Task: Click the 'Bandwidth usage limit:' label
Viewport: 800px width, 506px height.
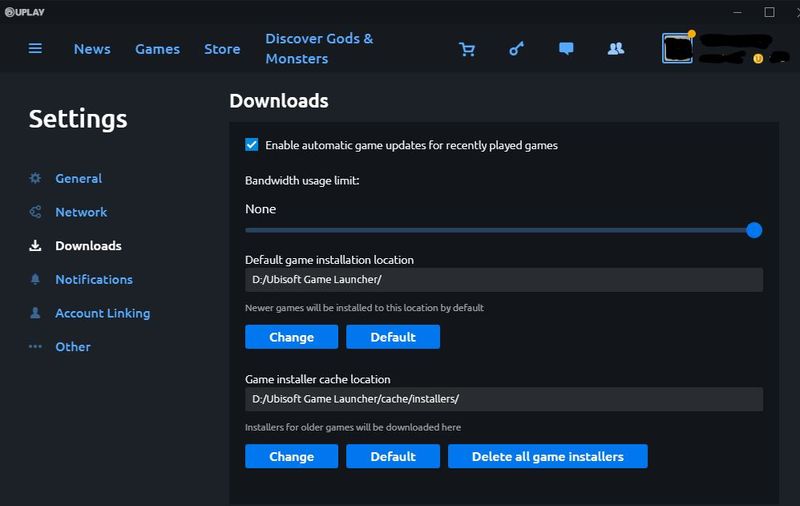Action: click(x=302, y=181)
